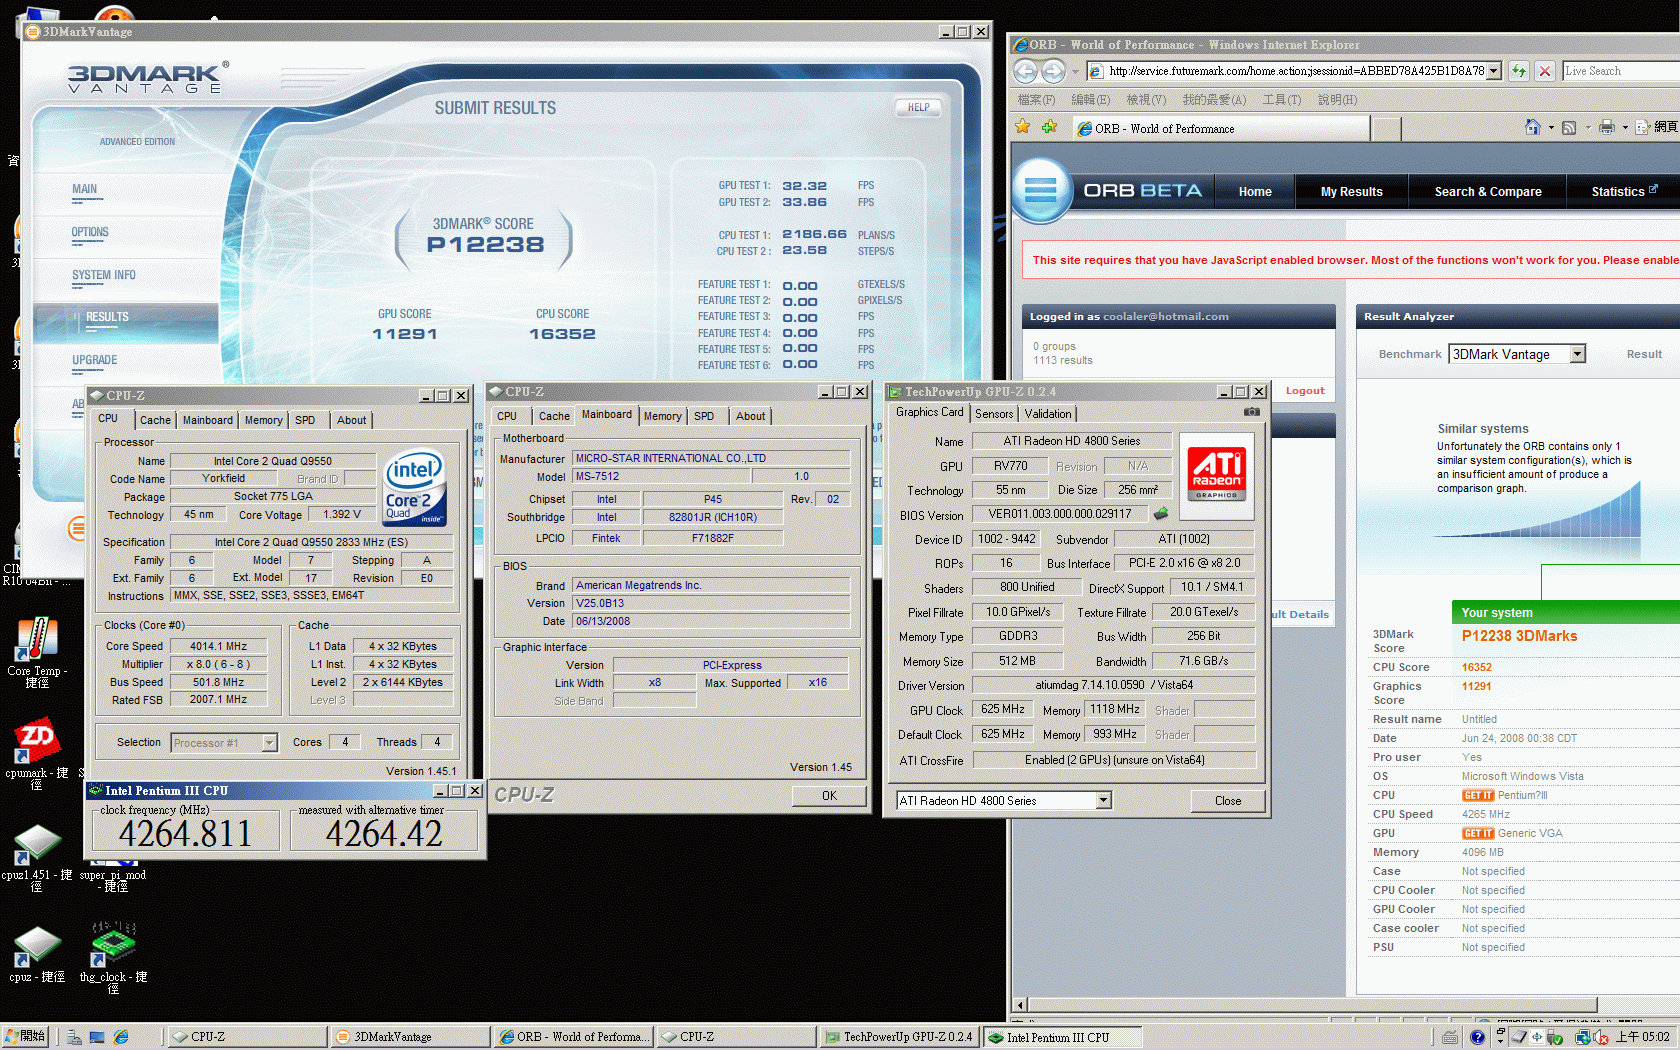1680x1050 pixels.
Task: Click the Intel Core 2 Quad logo
Action: click(x=415, y=487)
